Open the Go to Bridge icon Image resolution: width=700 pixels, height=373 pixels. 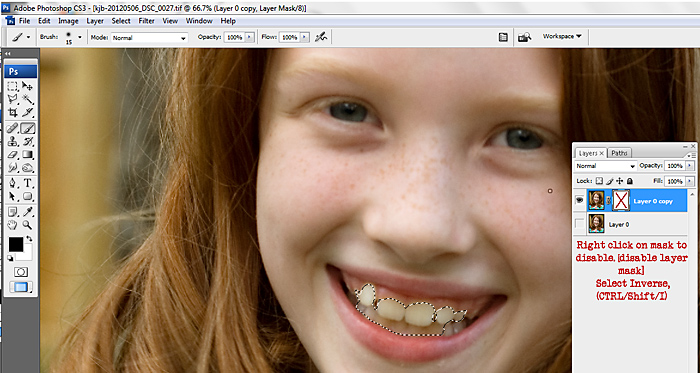[525, 37]
